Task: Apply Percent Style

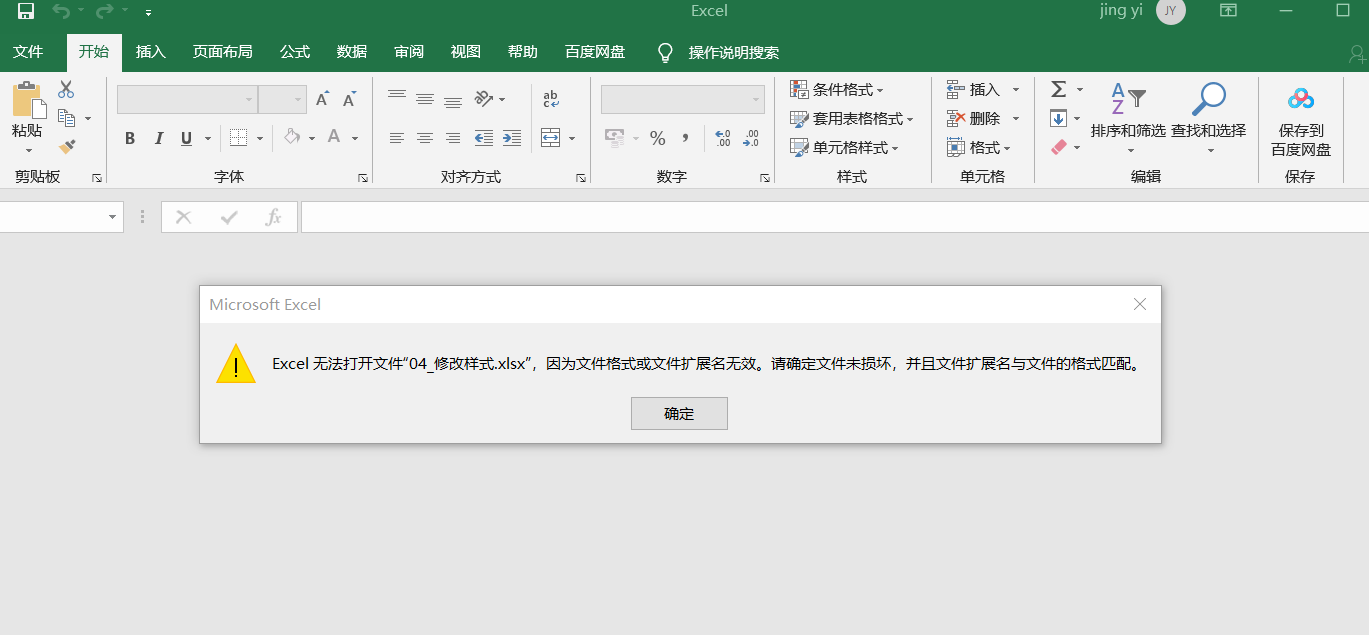Action: 657,138
